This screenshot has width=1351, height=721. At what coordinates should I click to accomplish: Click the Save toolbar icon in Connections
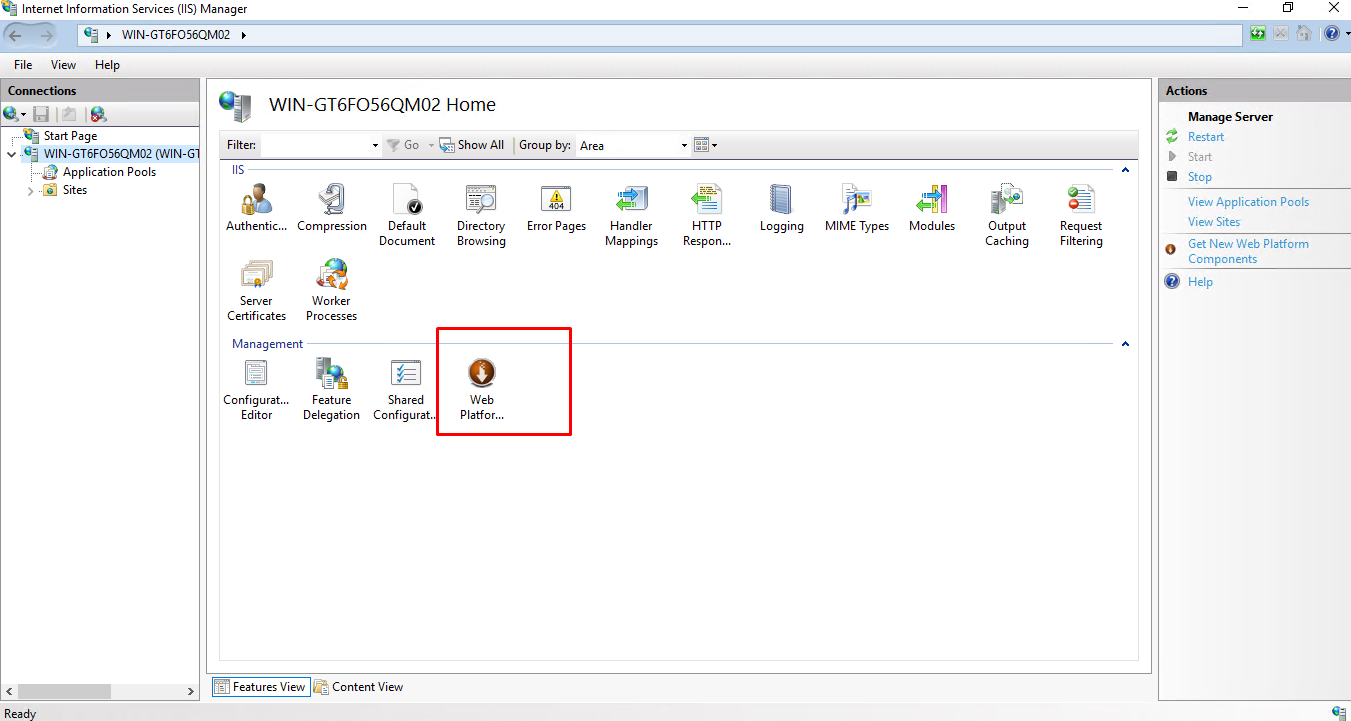tap(41, 115)
